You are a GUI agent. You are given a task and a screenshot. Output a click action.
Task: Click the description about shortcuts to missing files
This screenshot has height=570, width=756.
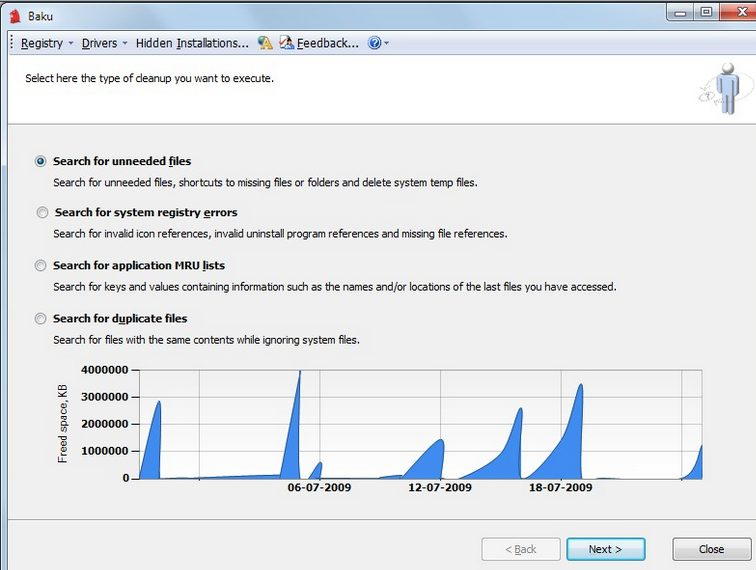pos(265,182)
